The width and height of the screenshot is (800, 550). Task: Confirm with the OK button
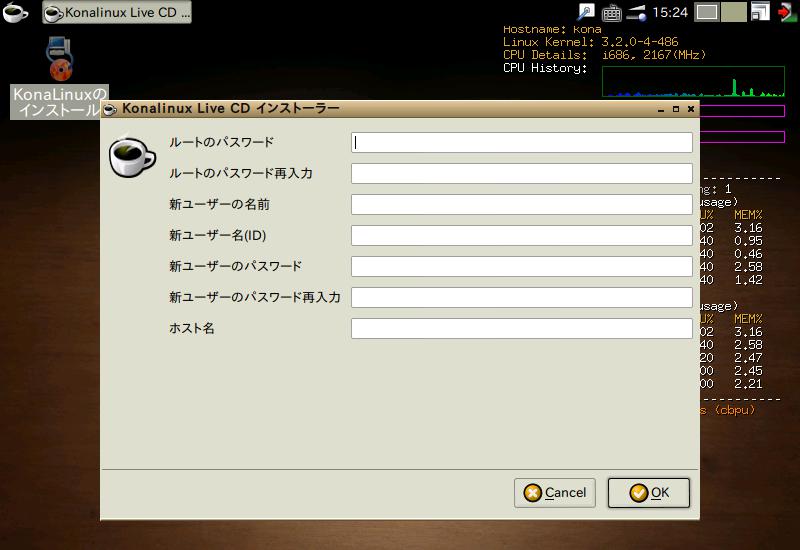click(x=648, y=493)
